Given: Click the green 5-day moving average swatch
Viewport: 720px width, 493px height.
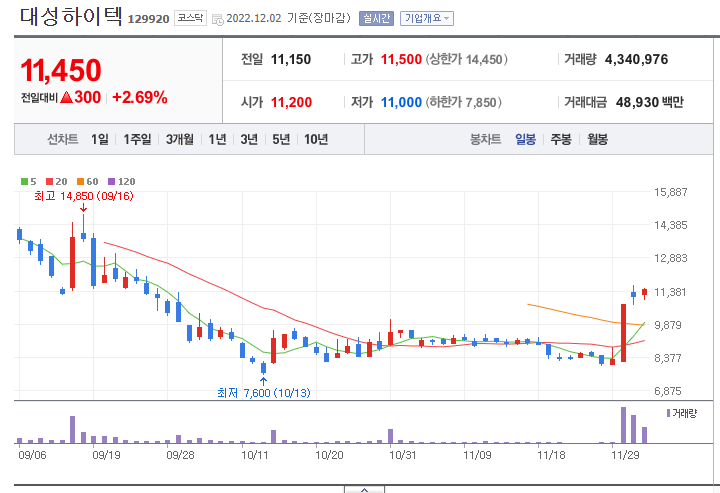Looking at the screenshot, I should click(24, 182).
